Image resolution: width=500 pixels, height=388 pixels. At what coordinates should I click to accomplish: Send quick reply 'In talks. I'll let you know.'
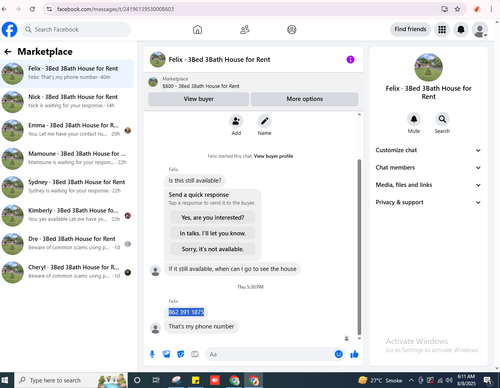pos(213,233)
